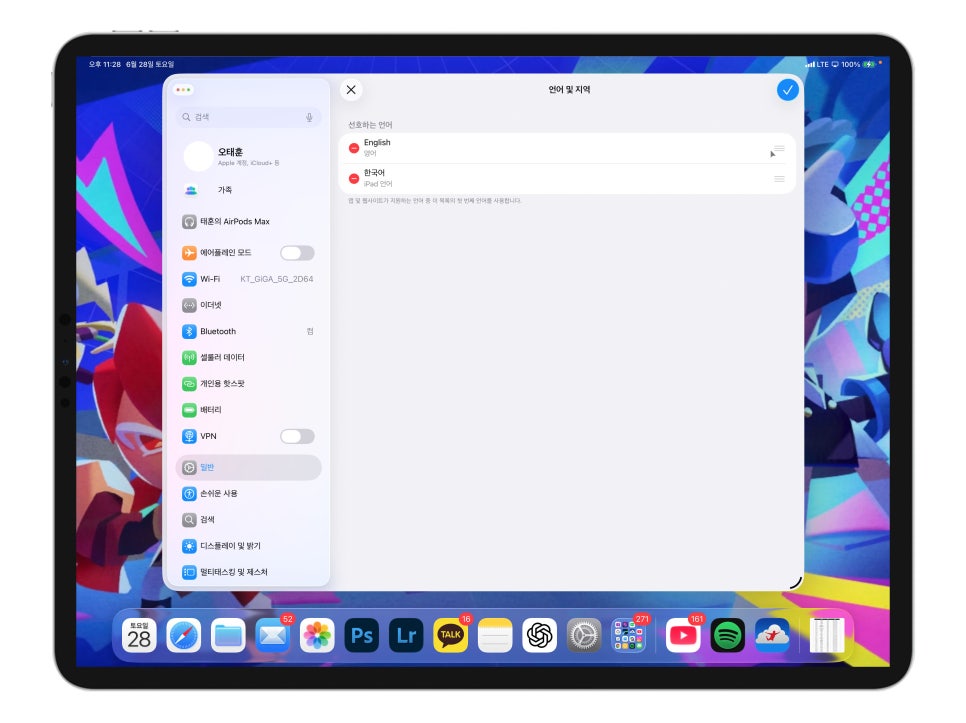Launch Safari from the dock
Viewport: 966px width, 723px height.
click(184, 636)
